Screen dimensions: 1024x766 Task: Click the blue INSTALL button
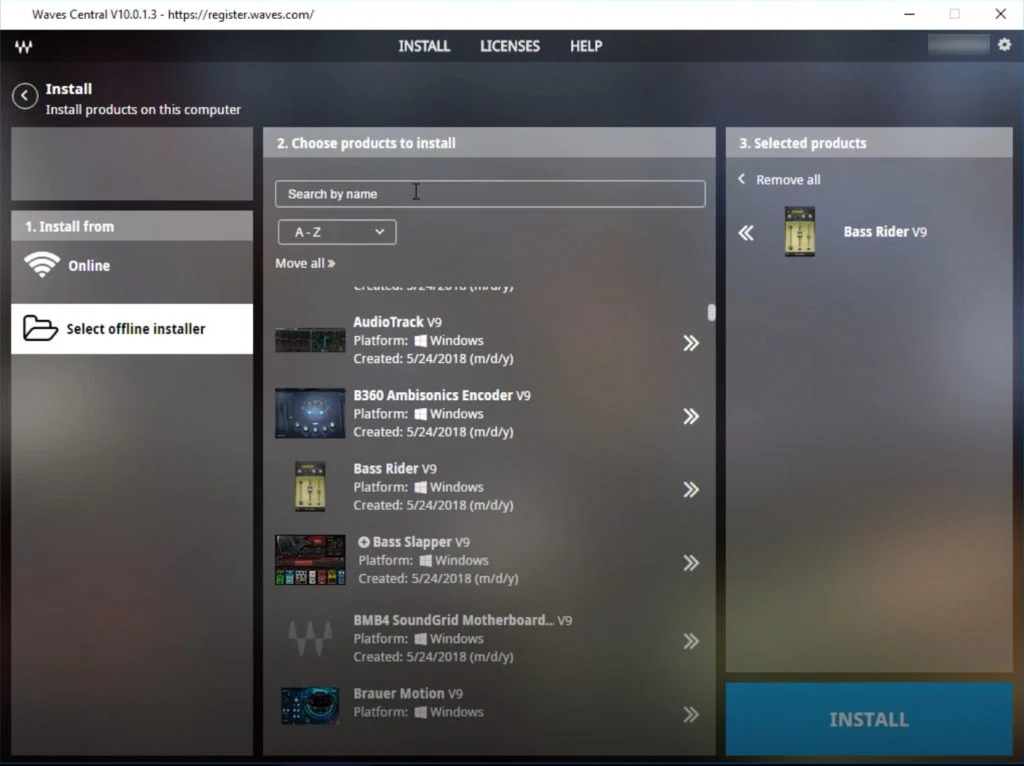(869, 719)
